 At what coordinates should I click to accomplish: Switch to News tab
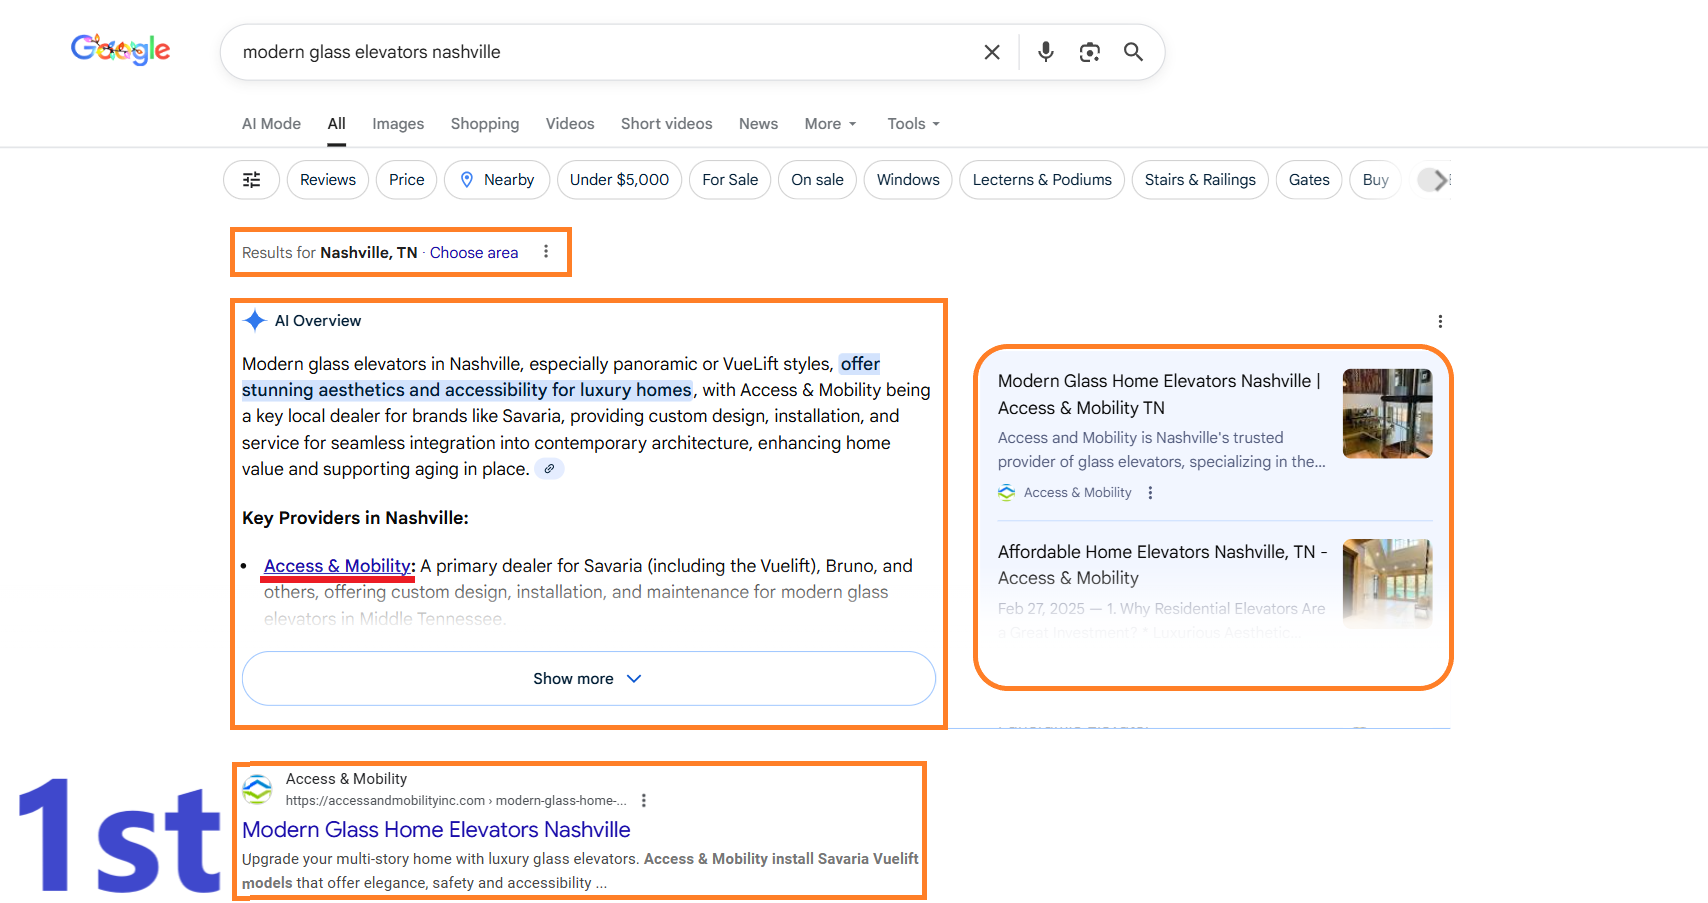click(758, 124)
